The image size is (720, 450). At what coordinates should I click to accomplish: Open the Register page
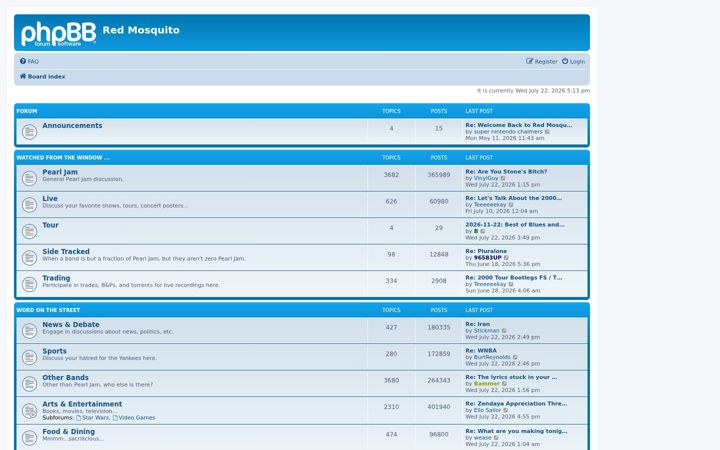point(542,61)
